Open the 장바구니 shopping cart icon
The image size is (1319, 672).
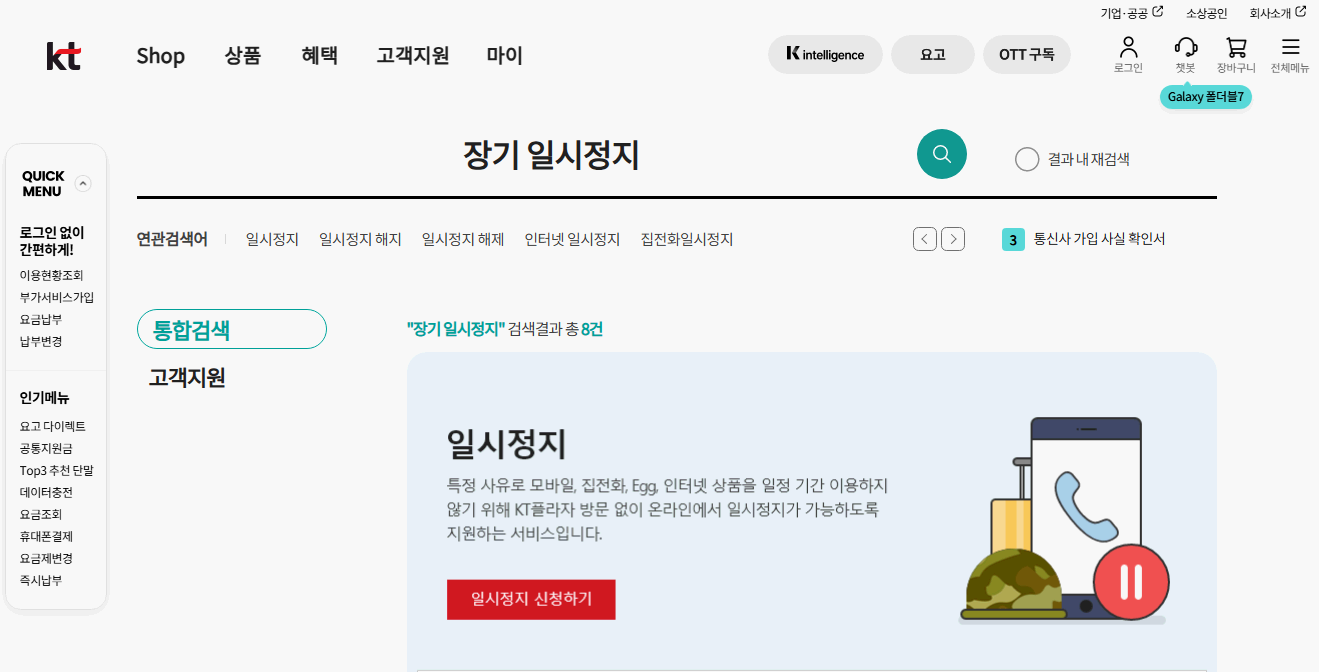tap(1236, 52)
